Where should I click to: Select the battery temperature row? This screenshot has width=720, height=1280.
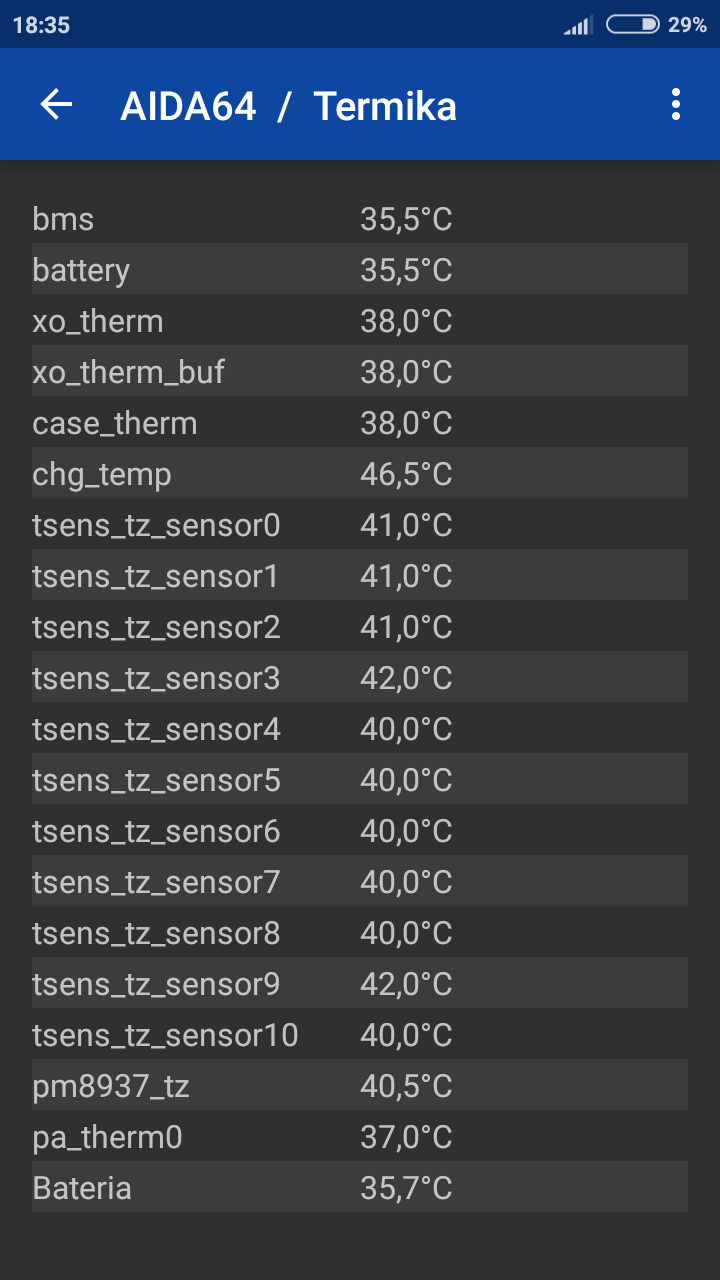(x=359, y=270)
